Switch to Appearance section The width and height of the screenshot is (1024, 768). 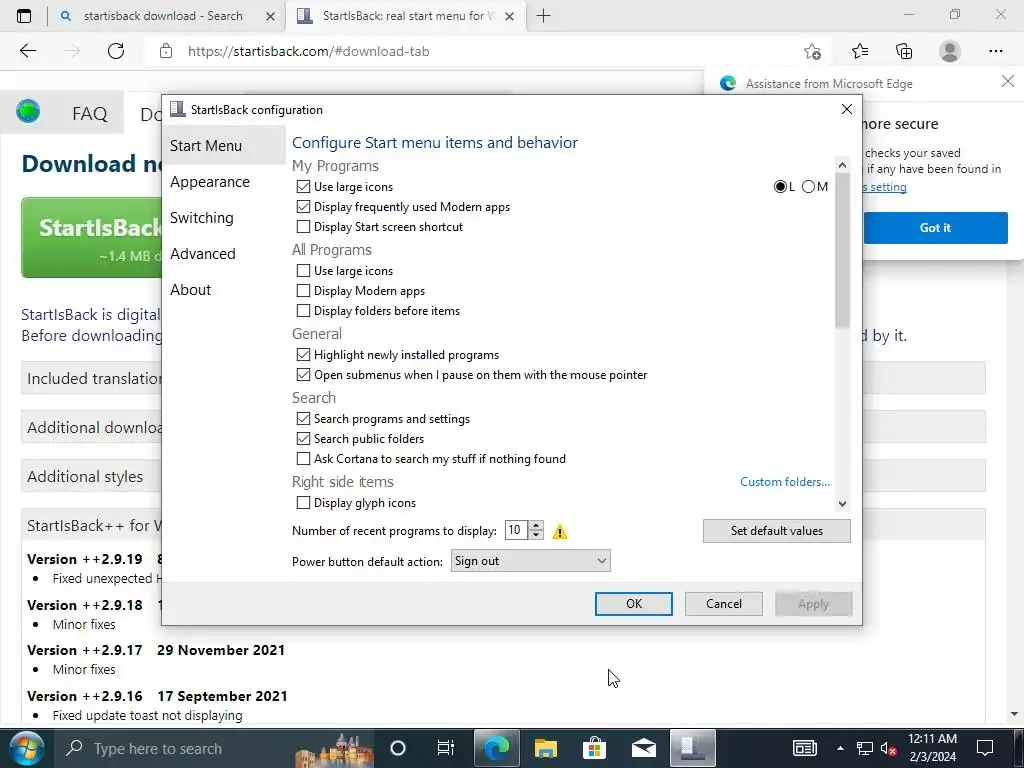[210, 182]
